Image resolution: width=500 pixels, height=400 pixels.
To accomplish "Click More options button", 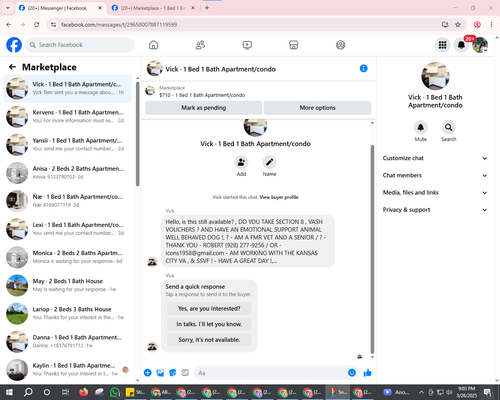I will [317, 108].
